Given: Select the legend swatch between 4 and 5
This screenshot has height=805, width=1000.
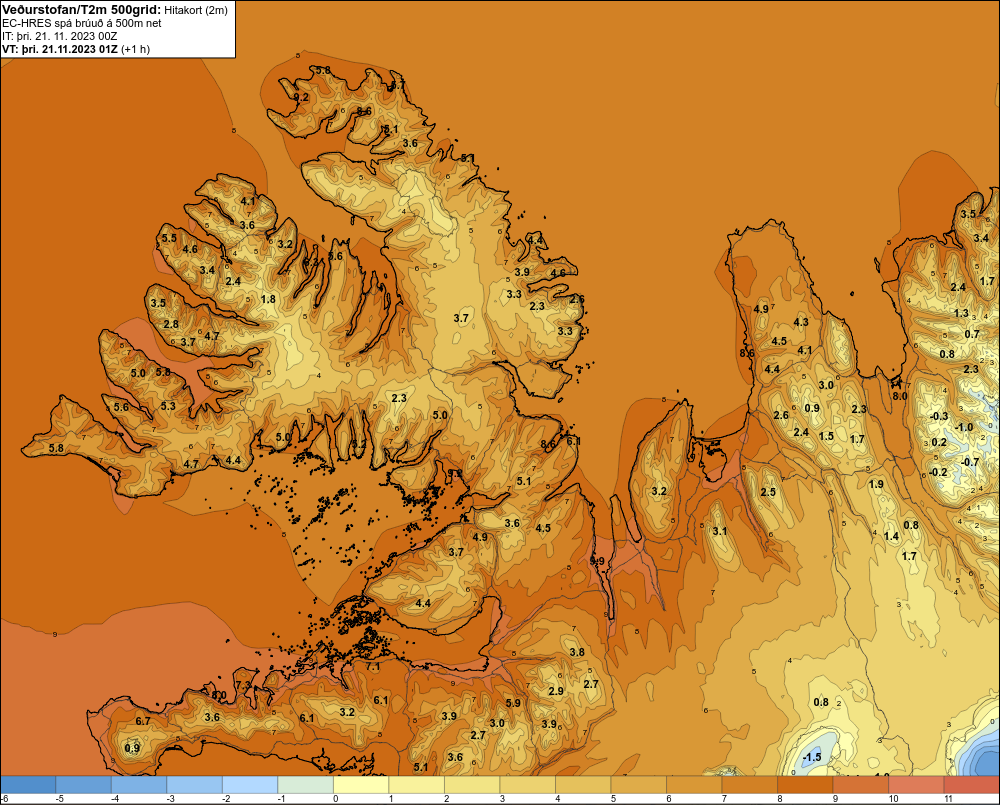Looking at the screenshot, I should (x=583, y=784).
